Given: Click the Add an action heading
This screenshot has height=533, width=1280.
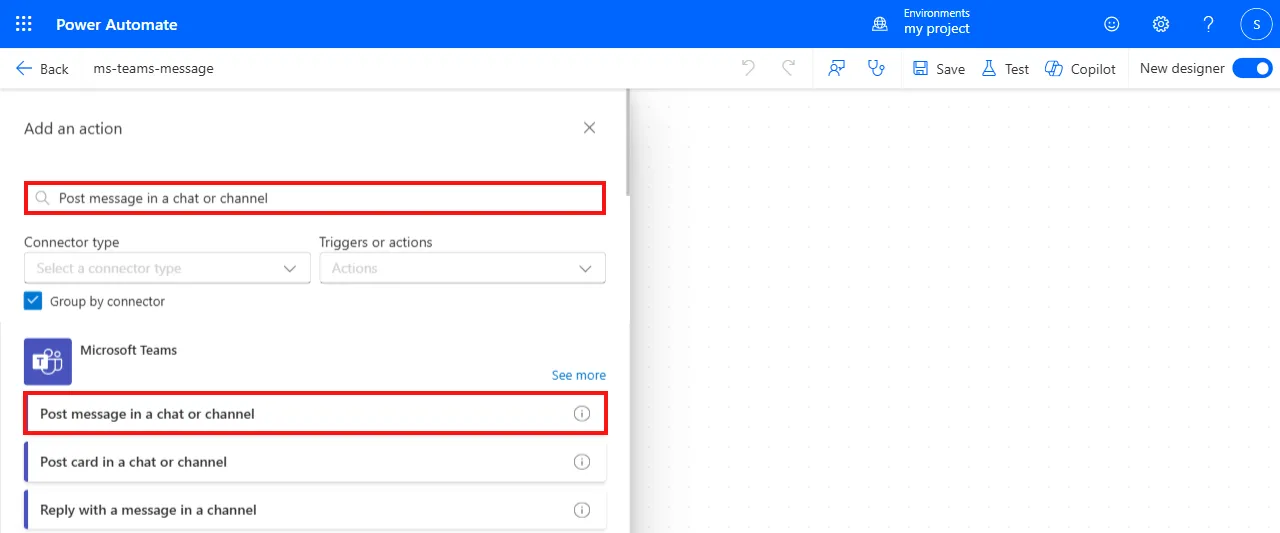Looking at the screenshot, I should [x=73, y=129].
